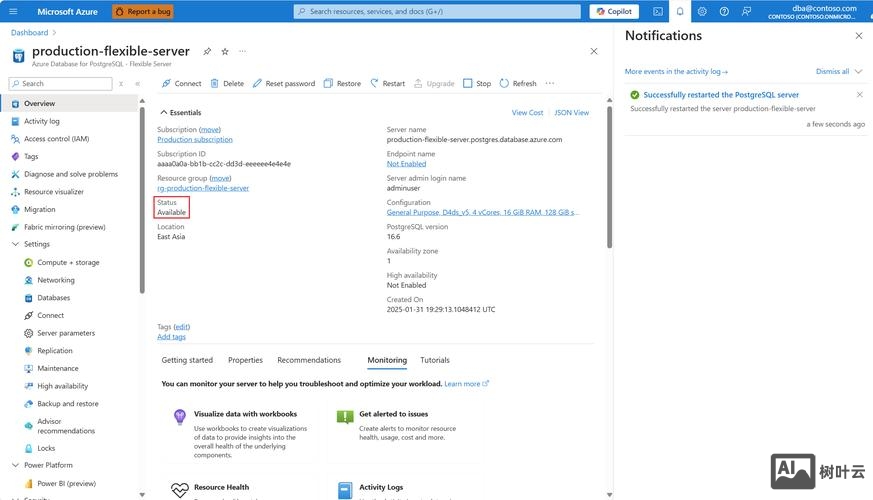Mark the resource as favorite with star
Screen dimensions: 873x500
click(225, 51)
